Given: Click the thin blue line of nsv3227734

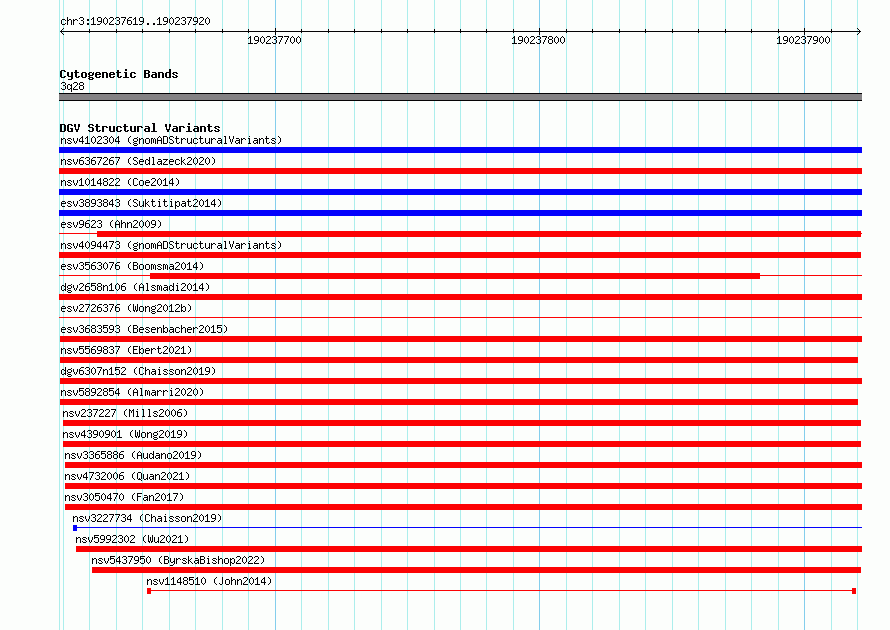Looking at the screenshot, I should pos(469,528).
